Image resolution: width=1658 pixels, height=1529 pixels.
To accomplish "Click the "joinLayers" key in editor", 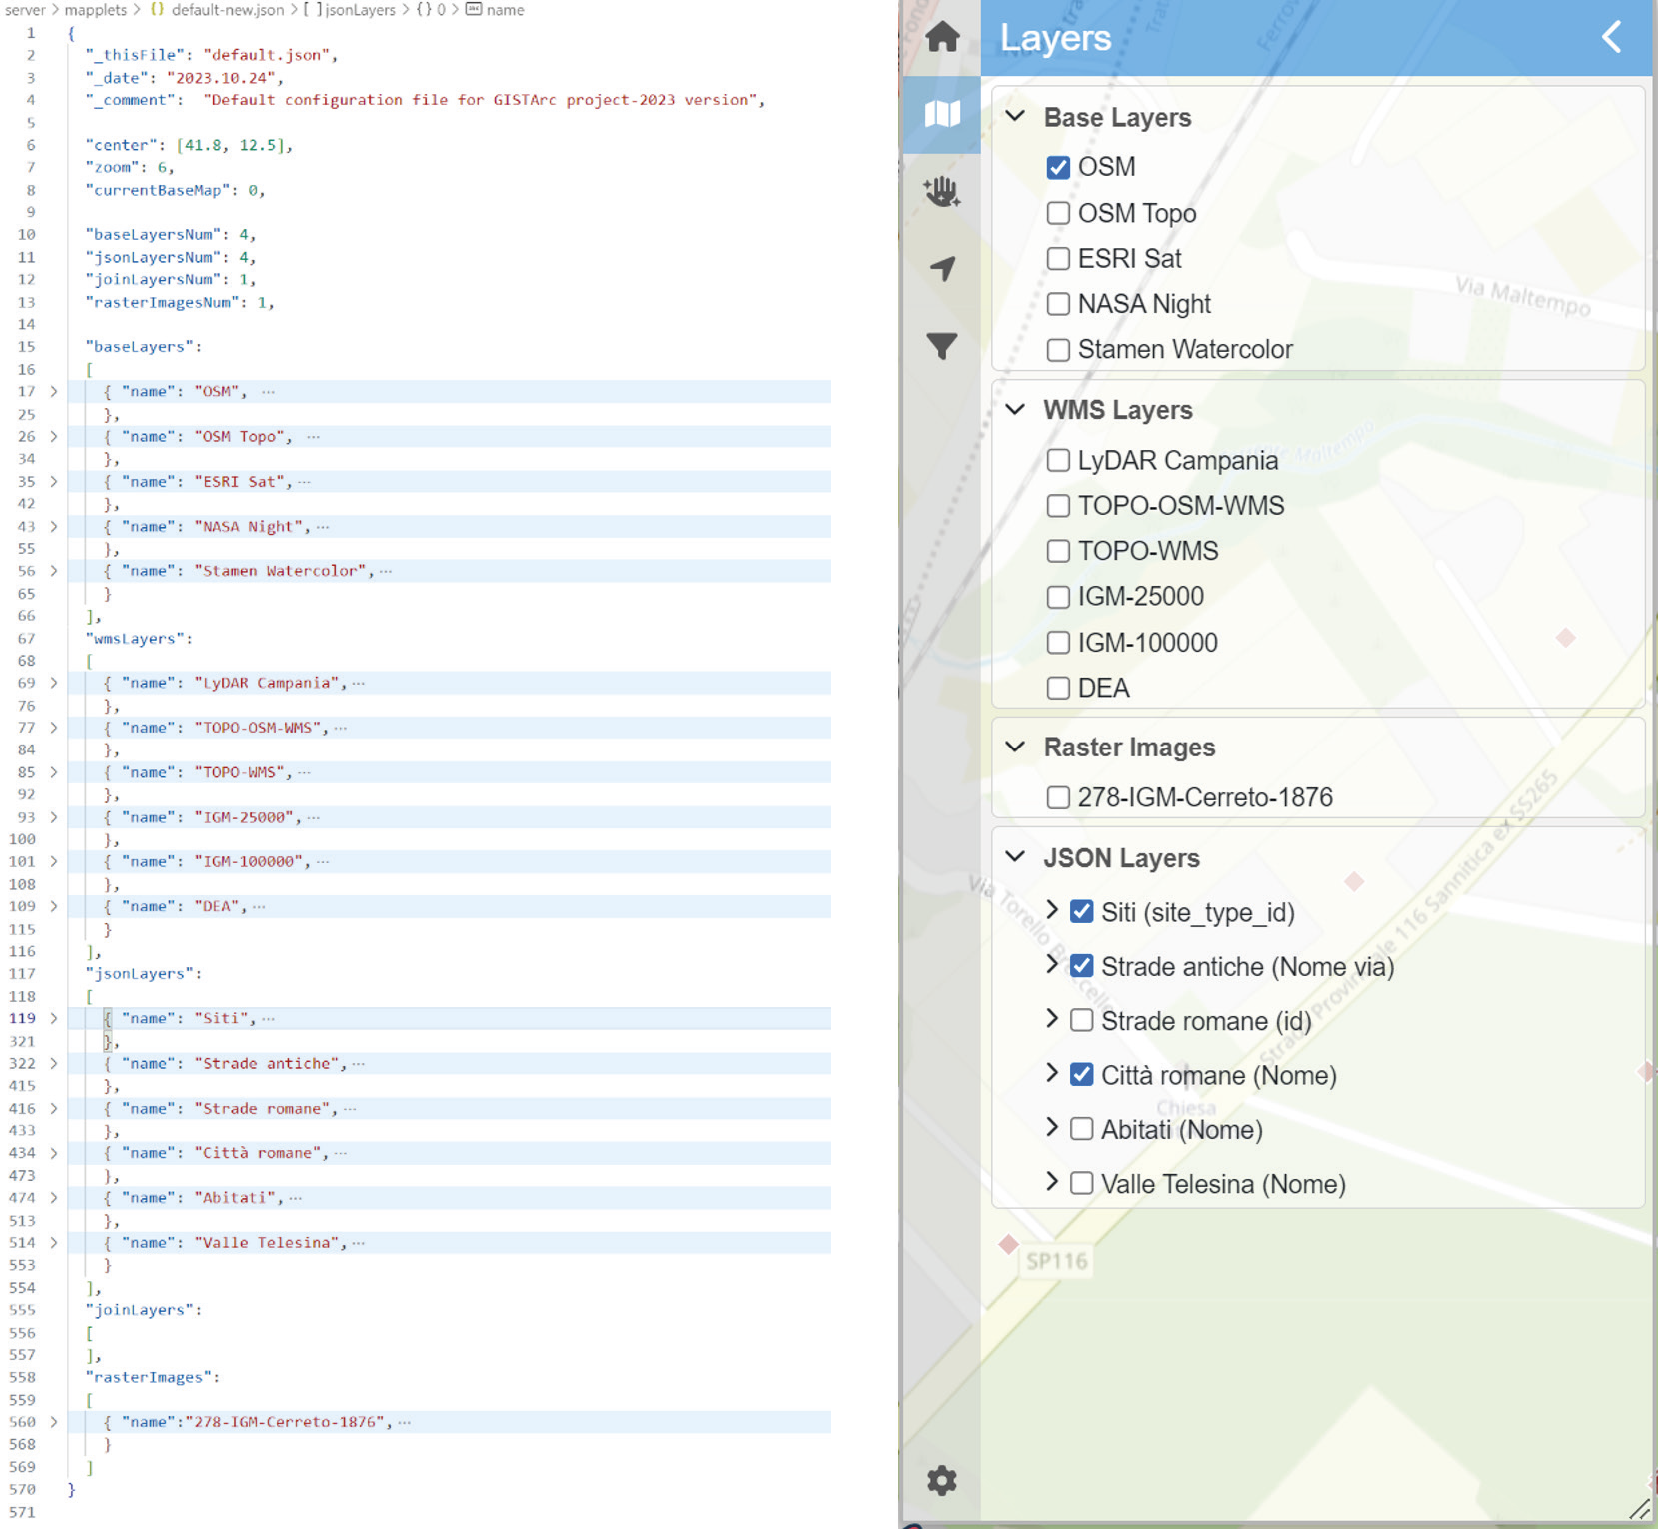I will point(143,1310).
